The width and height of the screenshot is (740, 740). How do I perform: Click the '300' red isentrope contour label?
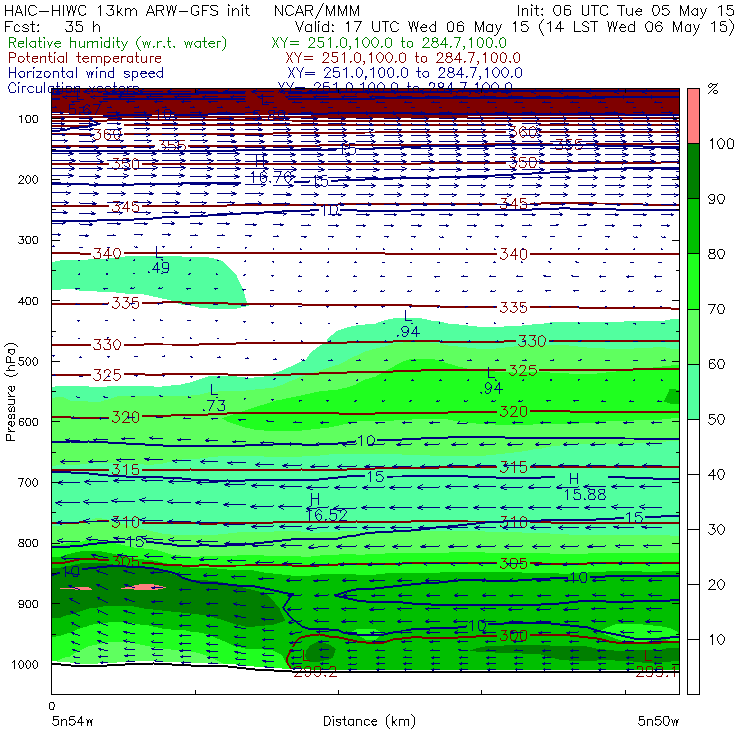click(513, 636)
